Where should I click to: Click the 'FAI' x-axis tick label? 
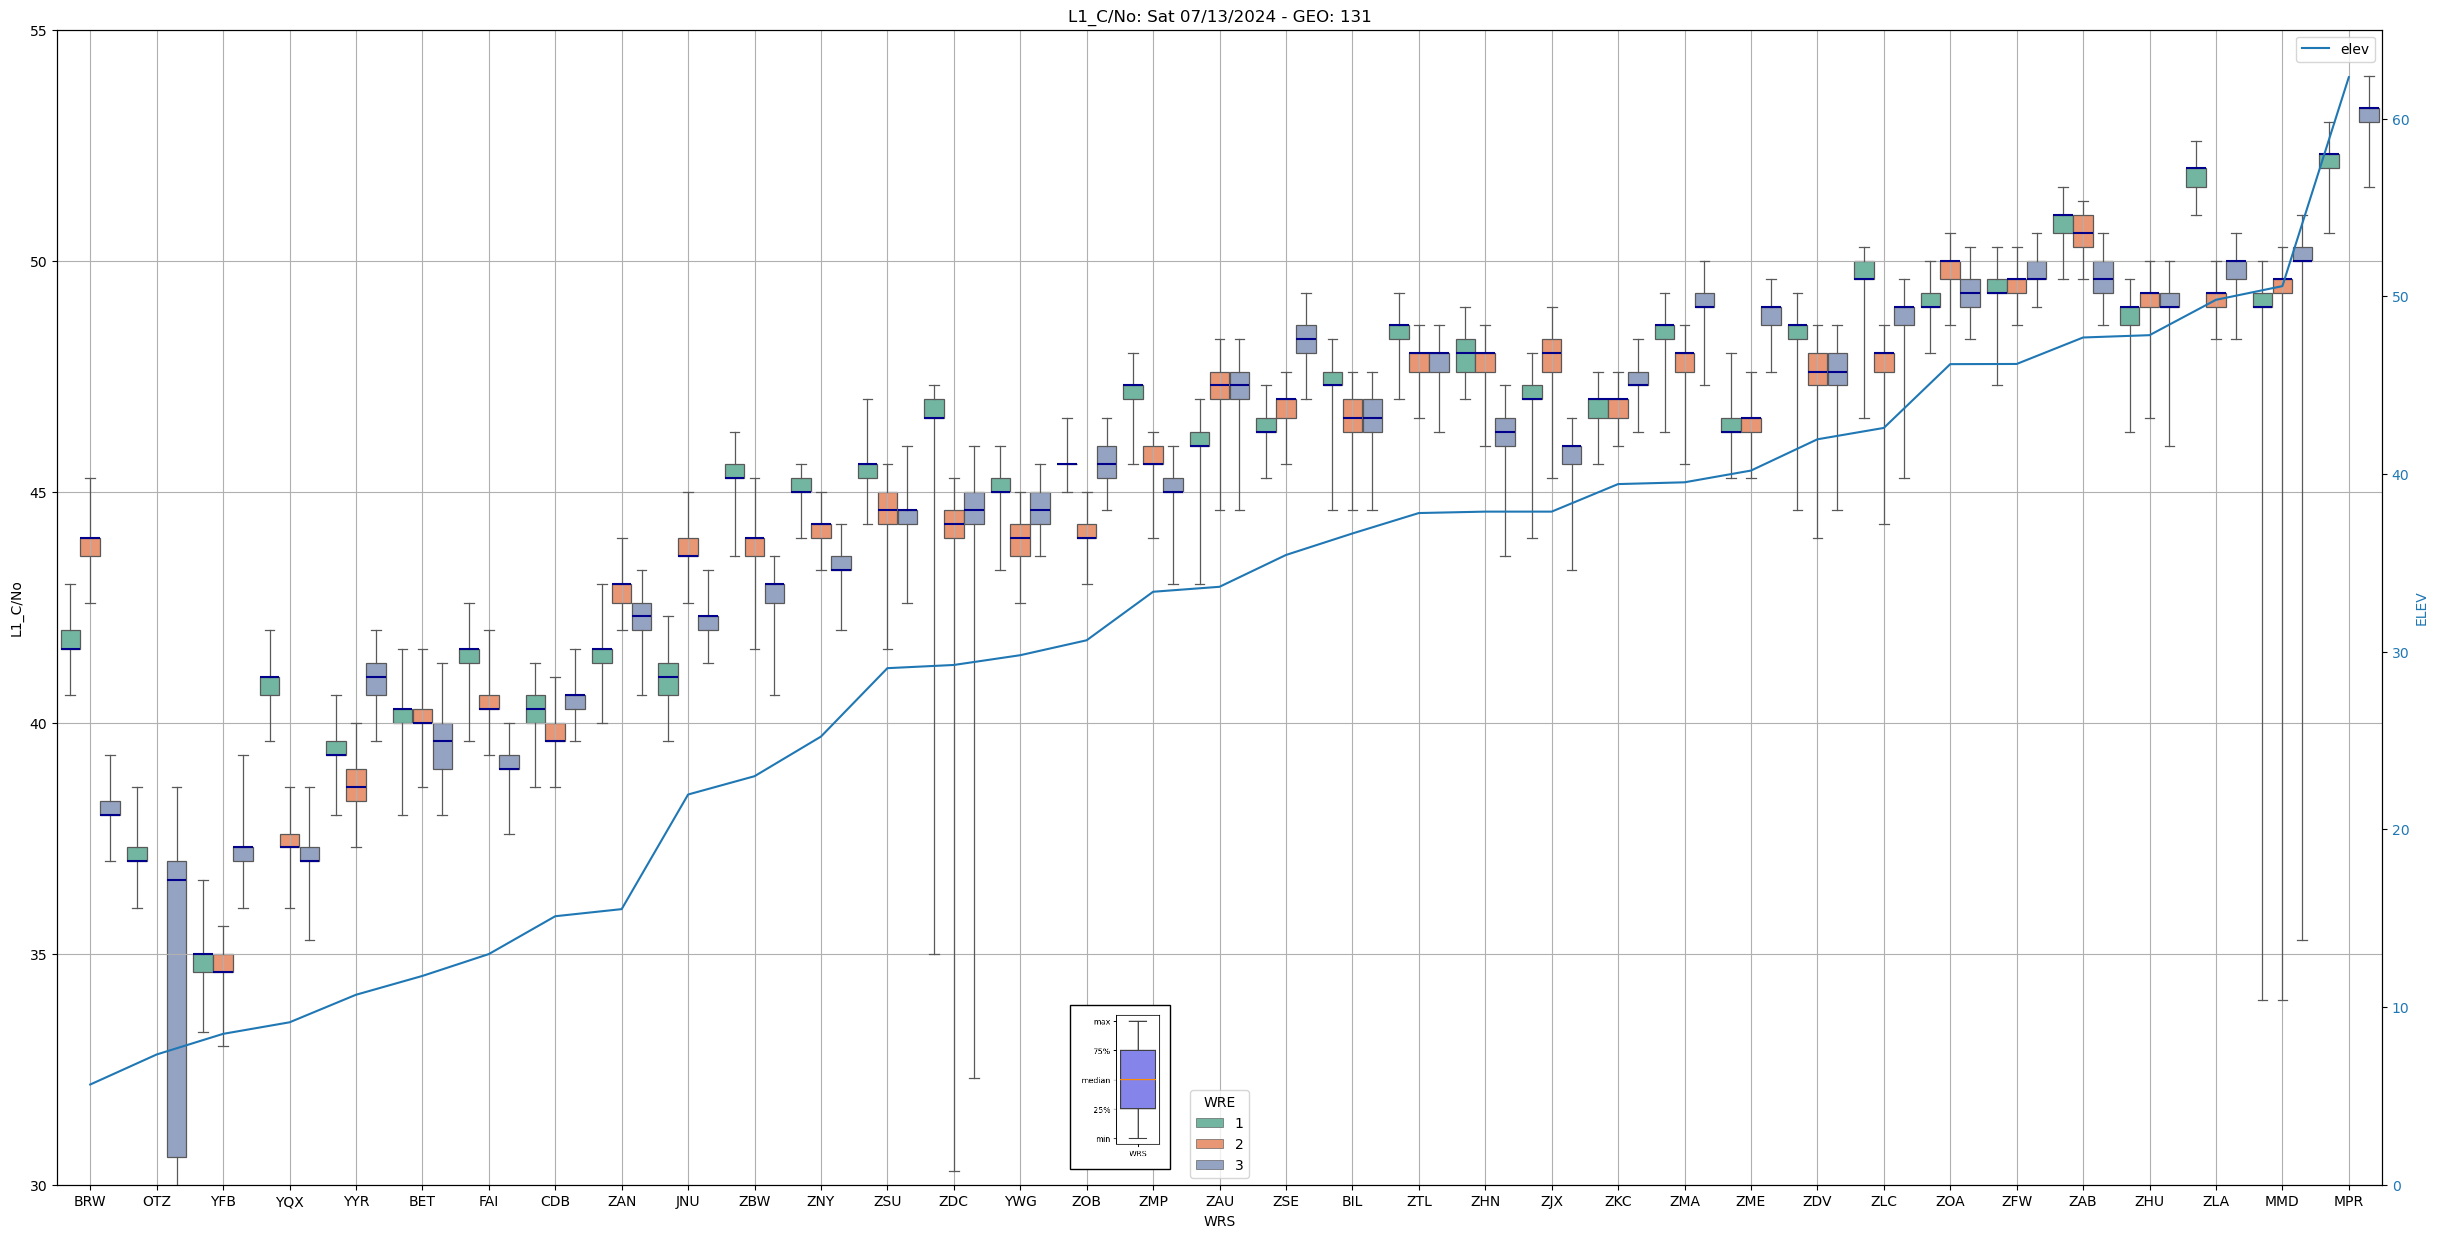489,1201
